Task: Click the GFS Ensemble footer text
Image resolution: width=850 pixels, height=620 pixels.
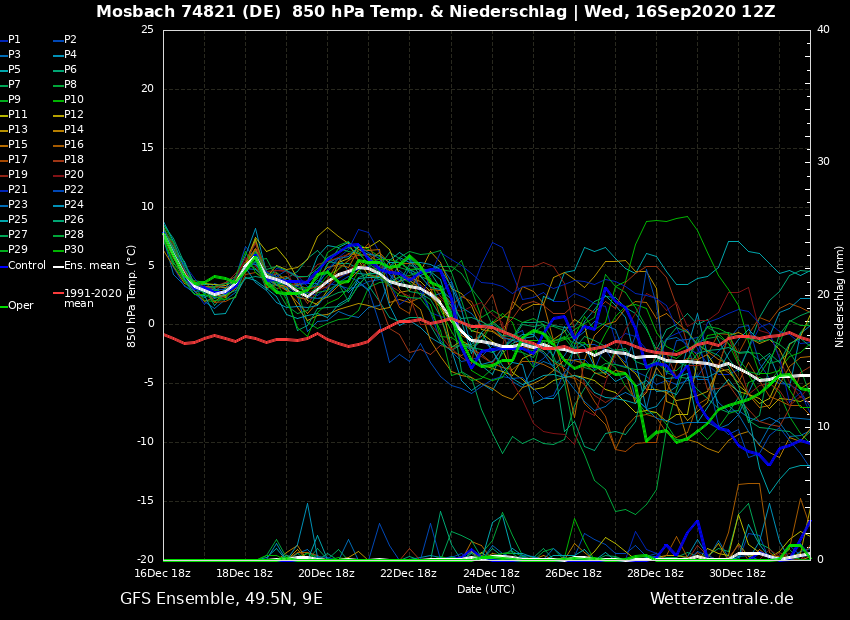Action: coord(221,599)
